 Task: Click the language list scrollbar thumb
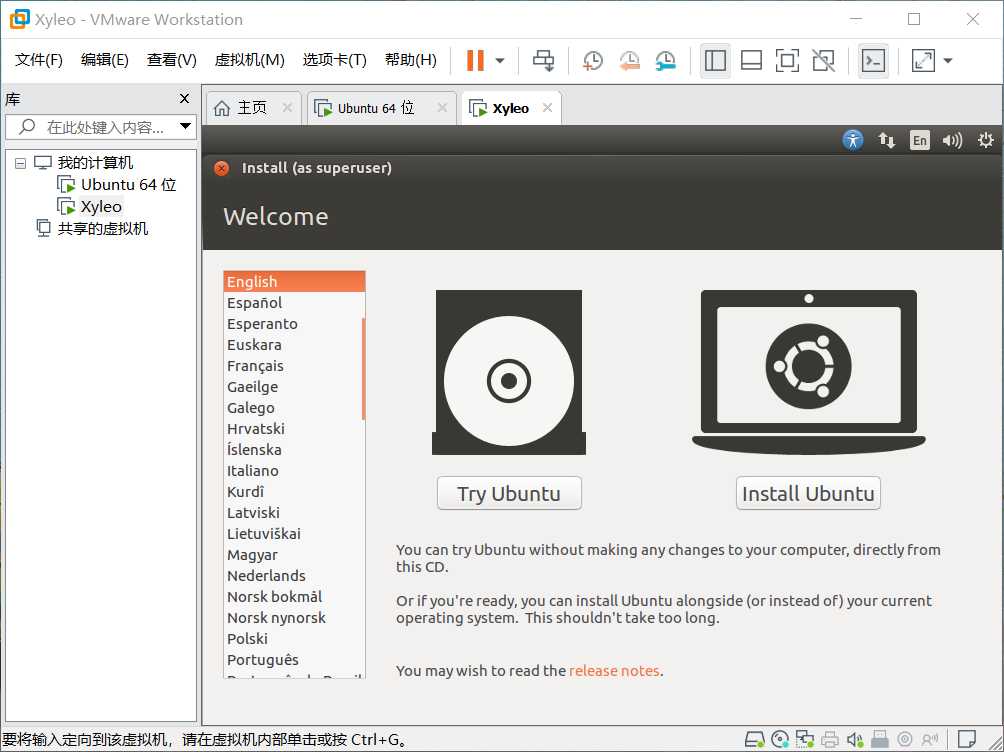(x=363, y=369)
